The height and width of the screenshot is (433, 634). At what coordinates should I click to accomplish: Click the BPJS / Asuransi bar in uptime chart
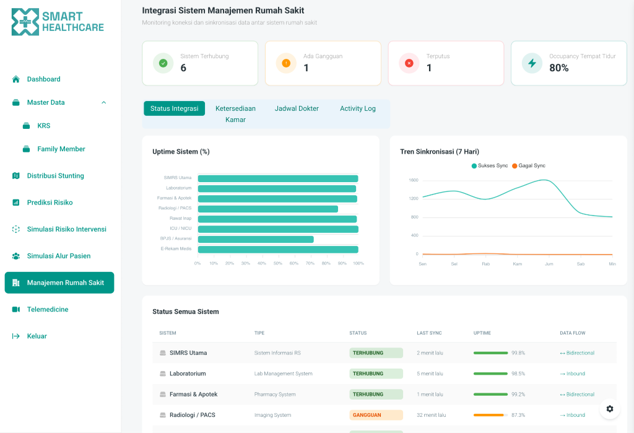tap(256, 239)
